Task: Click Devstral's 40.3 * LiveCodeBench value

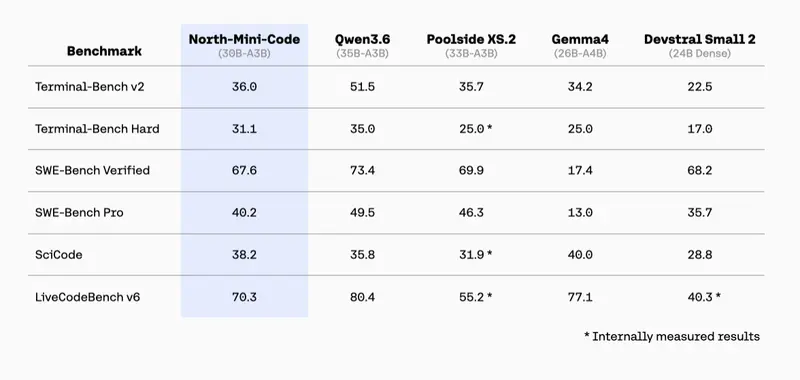Action: tap(704, 297)
